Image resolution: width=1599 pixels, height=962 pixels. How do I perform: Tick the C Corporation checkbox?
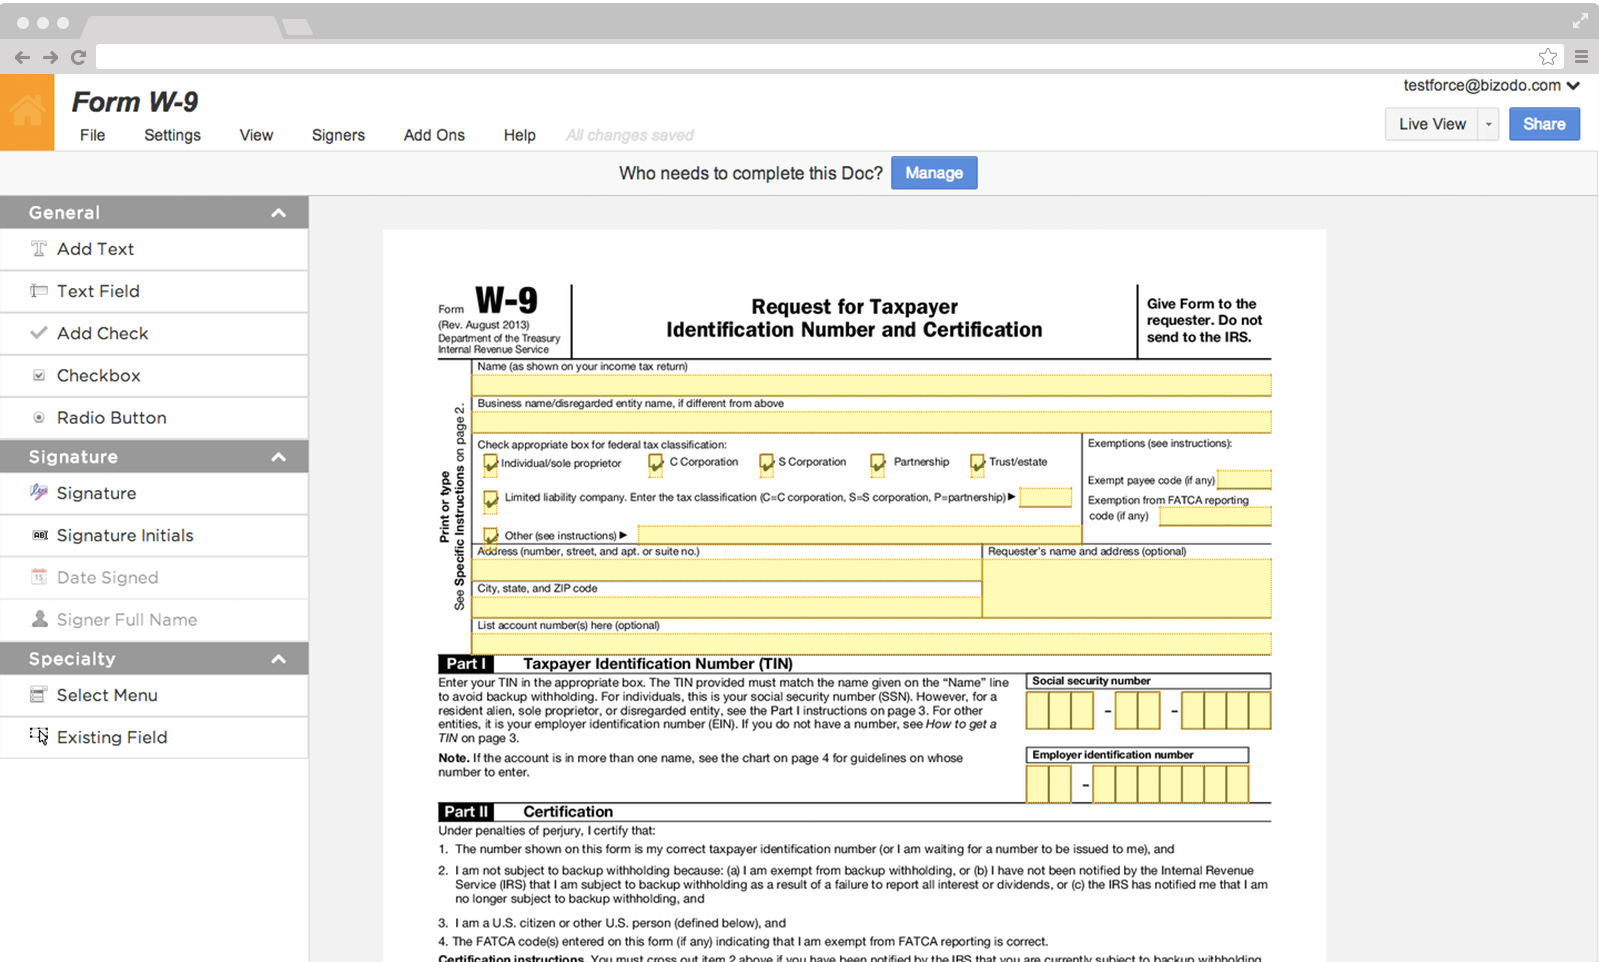[x=656, y=463]
